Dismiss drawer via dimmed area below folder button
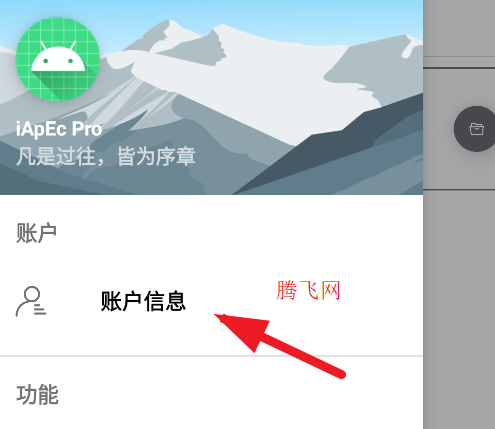The width and height of the screenshot is (495, 429). pyautogui.click(x=459, y=300)
